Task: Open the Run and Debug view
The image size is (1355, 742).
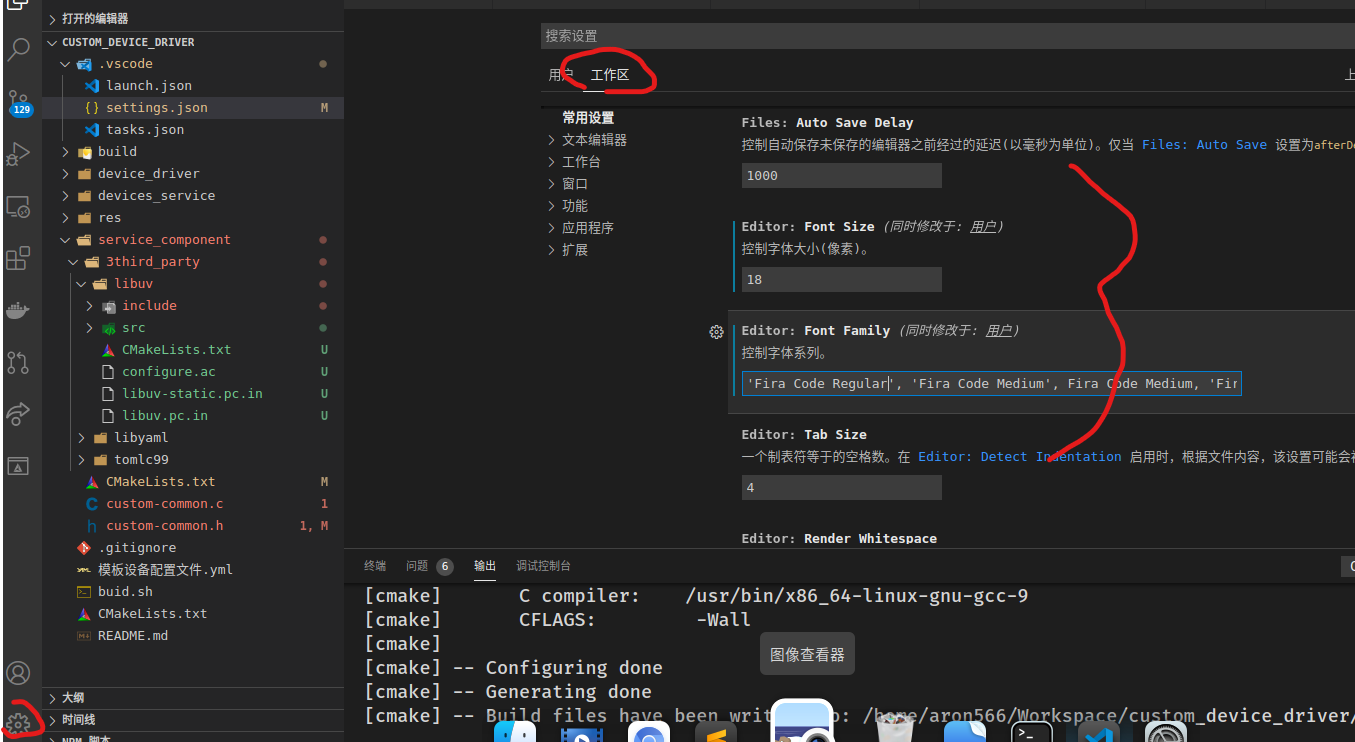Action: pyautogui.click(x=20, y=154)
